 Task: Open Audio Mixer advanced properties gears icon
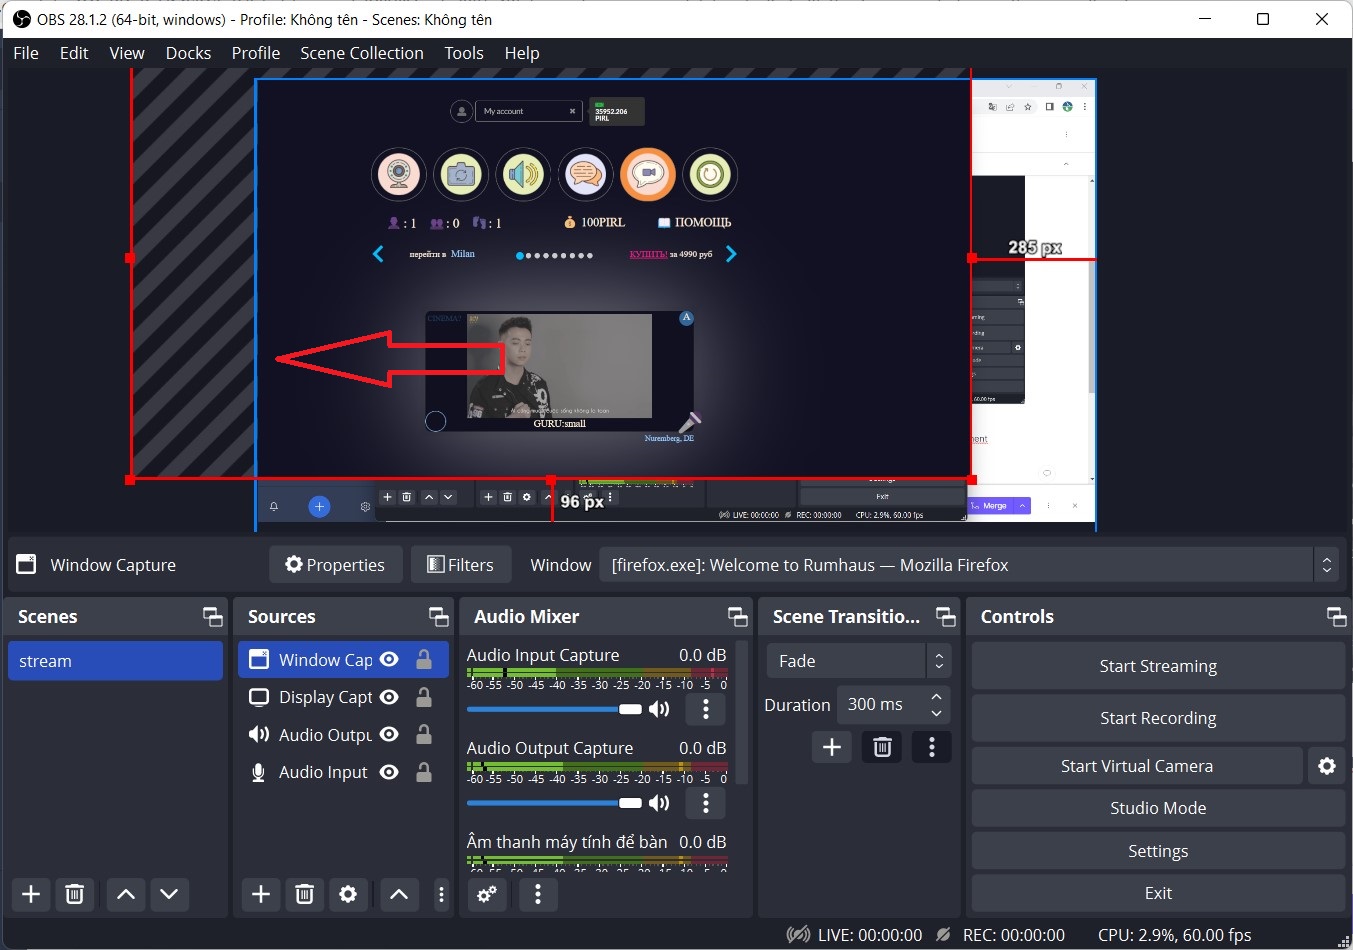(487, 894)
